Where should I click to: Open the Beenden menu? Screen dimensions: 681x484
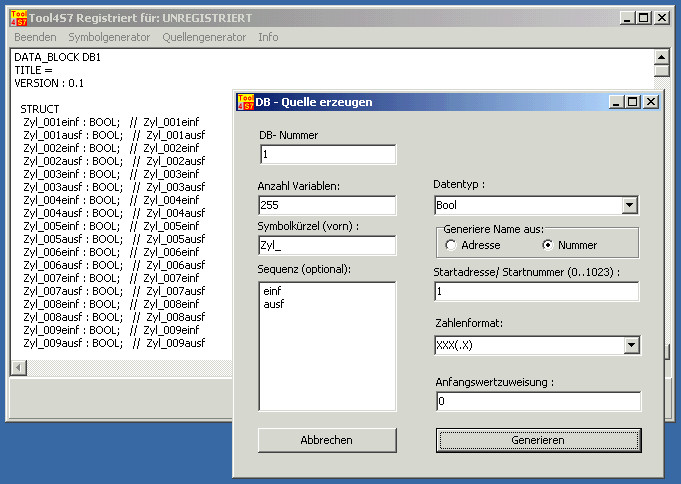pyautogui.click(x=35, y=37)
